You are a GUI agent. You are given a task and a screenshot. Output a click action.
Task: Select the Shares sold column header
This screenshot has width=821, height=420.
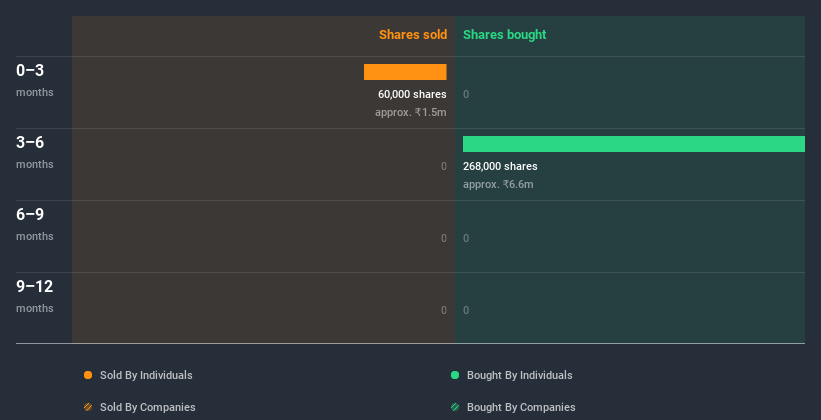[413, 35]
